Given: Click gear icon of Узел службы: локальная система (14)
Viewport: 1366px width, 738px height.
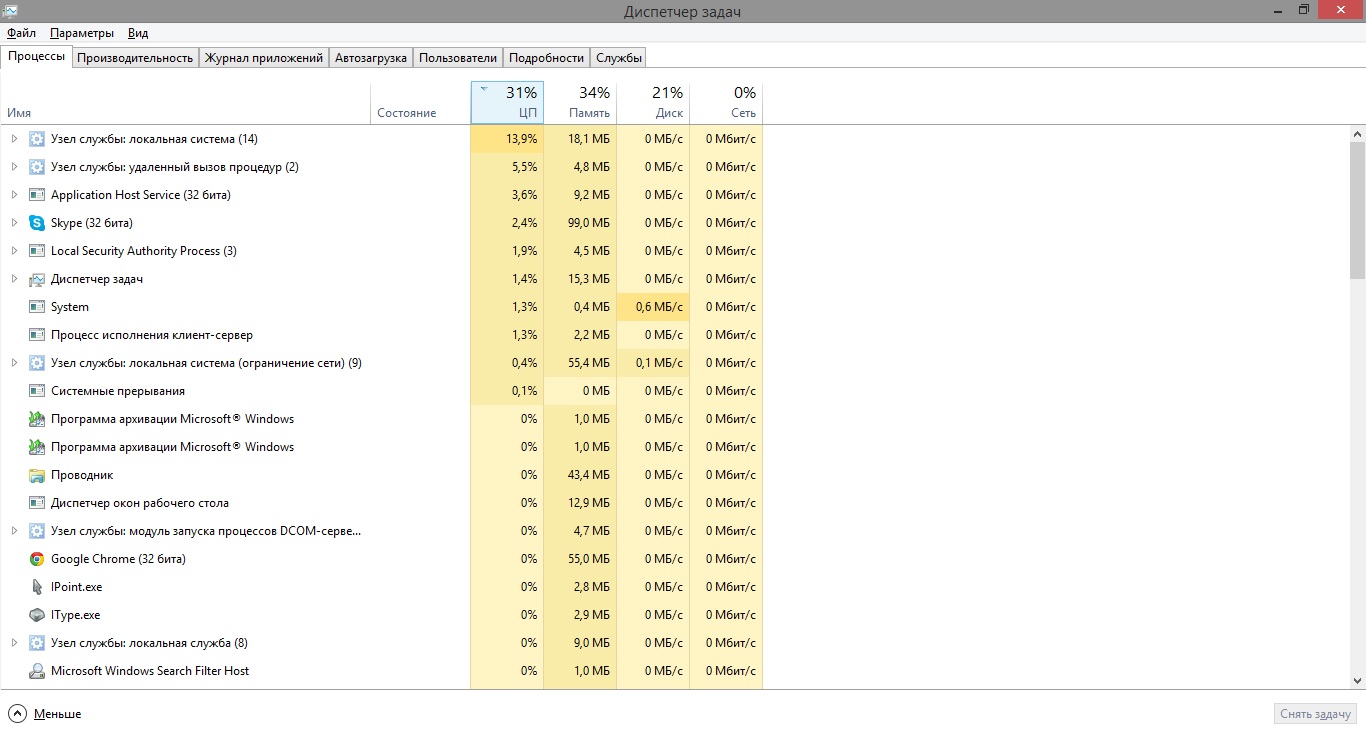Looking at the screenshot, I should click(37, 139).
